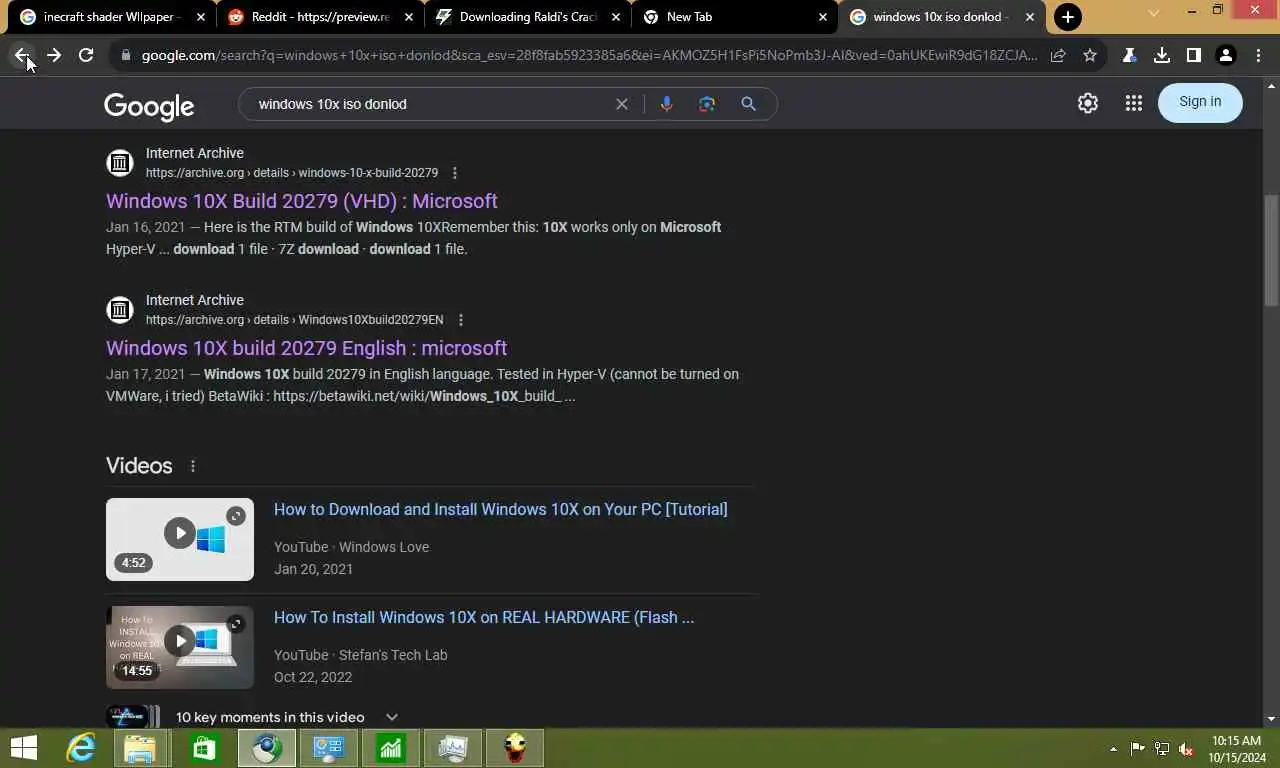
Task: Open options for Windows10Xbuild20279EN result
Action: point(460,320)
